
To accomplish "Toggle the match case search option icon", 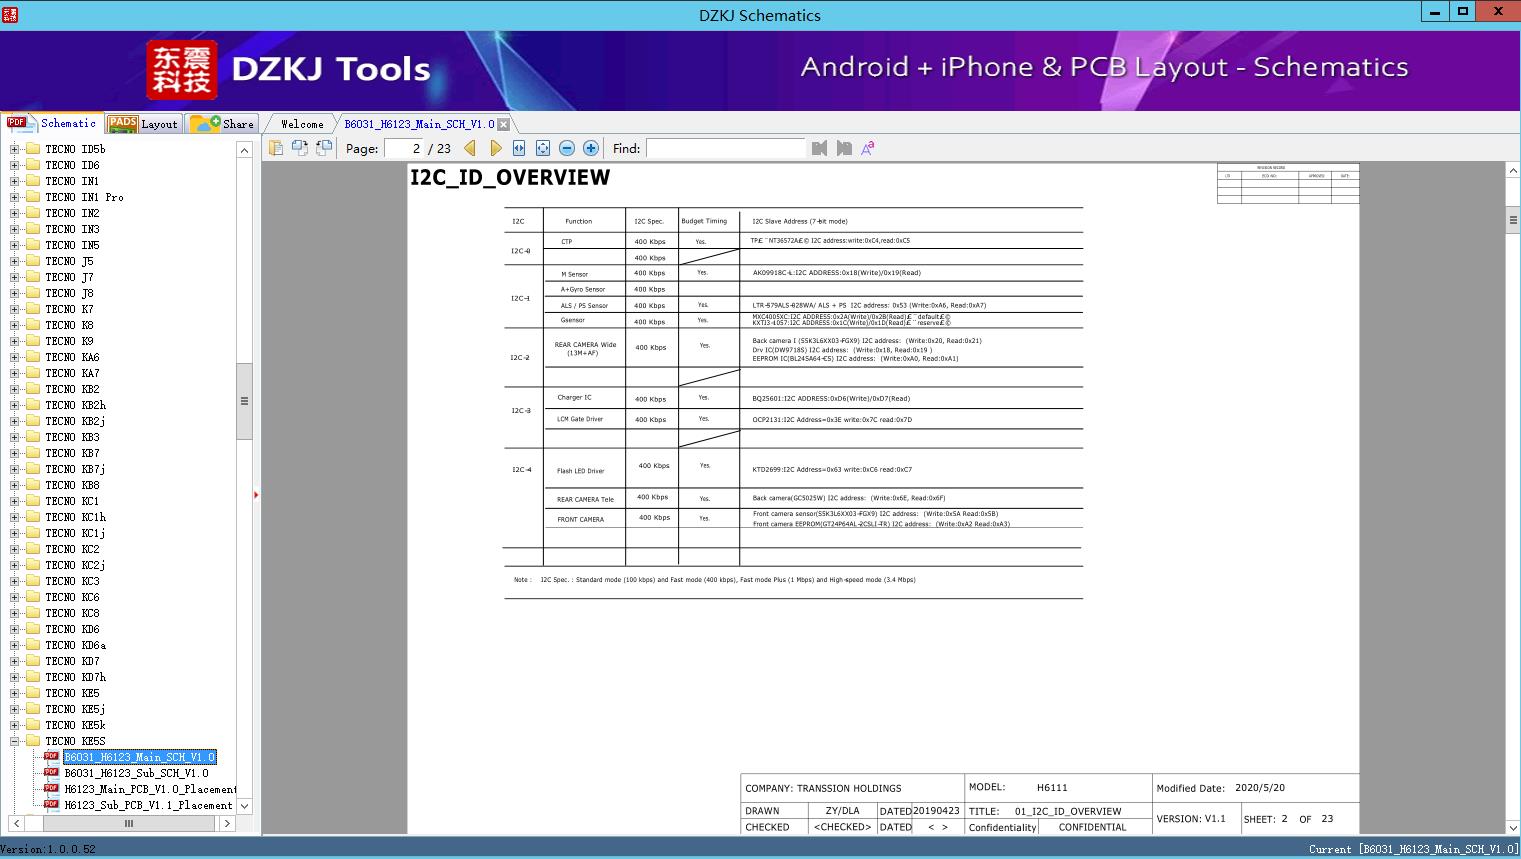I will 868,148.
